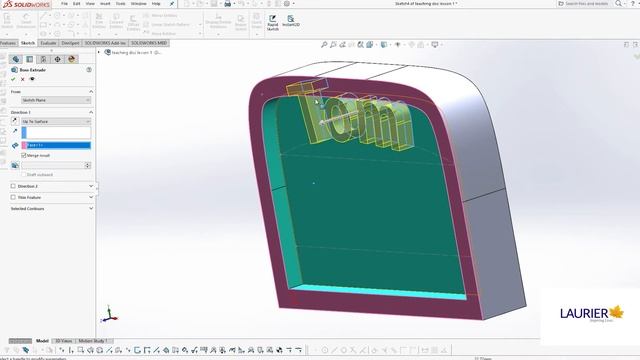This screenshot has height=360, width=640.
Task: Open the Options gear dropdown arrow
Action: tap(293, 4)
